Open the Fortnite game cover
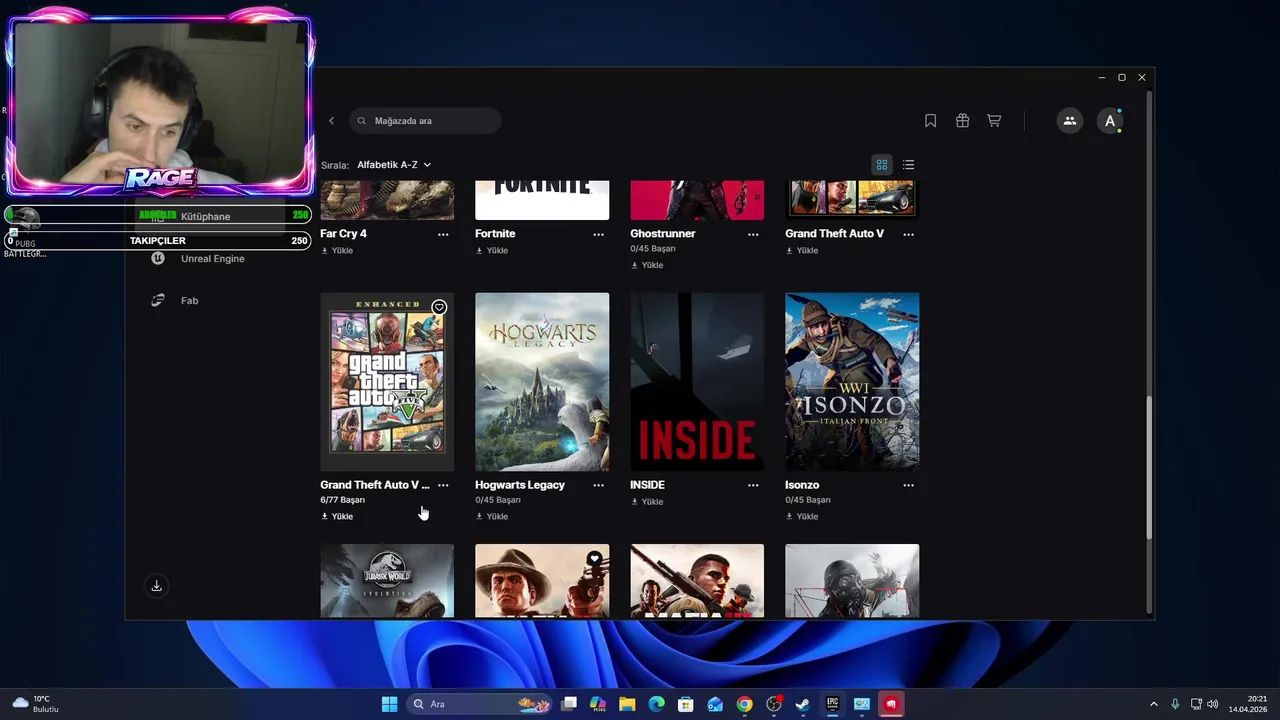This screenshot has width=1280, height=720. (542, 200)
